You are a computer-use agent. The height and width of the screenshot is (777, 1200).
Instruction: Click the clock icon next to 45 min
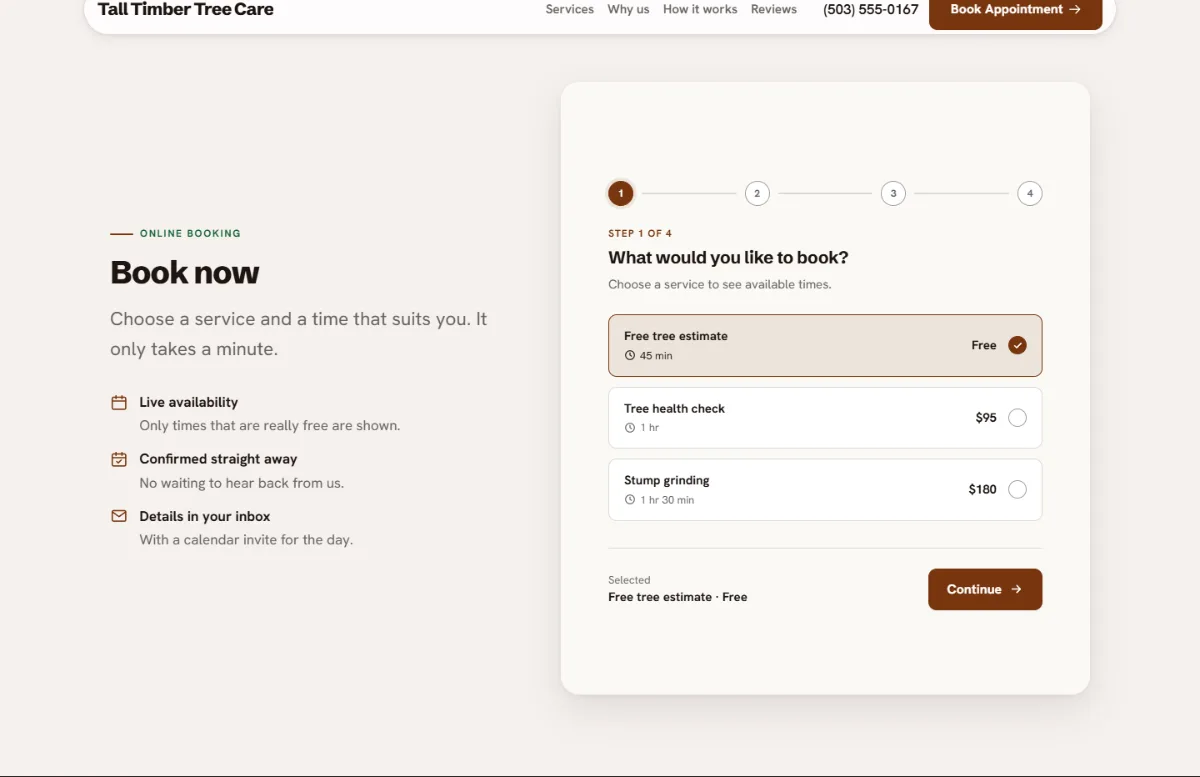point(630,356)
